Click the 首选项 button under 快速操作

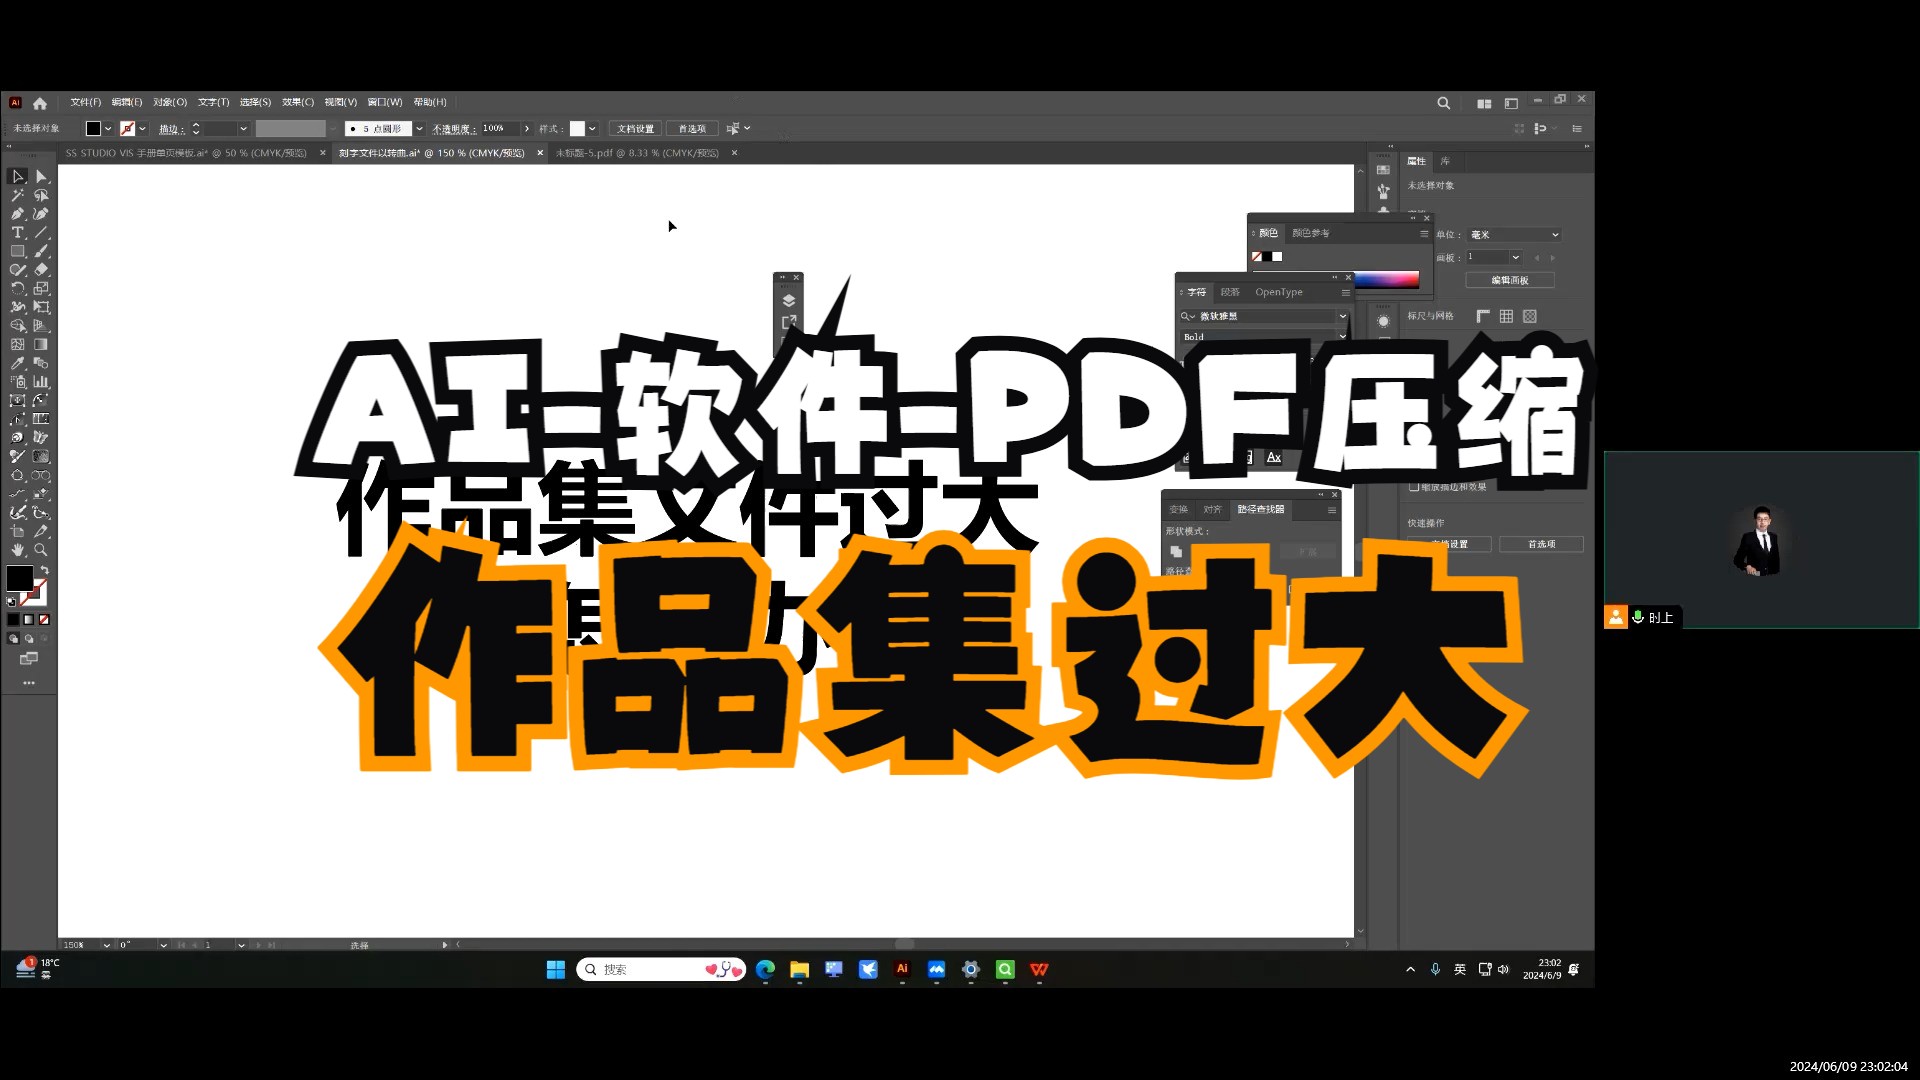pyautogui.click(x=1541, y=544)
